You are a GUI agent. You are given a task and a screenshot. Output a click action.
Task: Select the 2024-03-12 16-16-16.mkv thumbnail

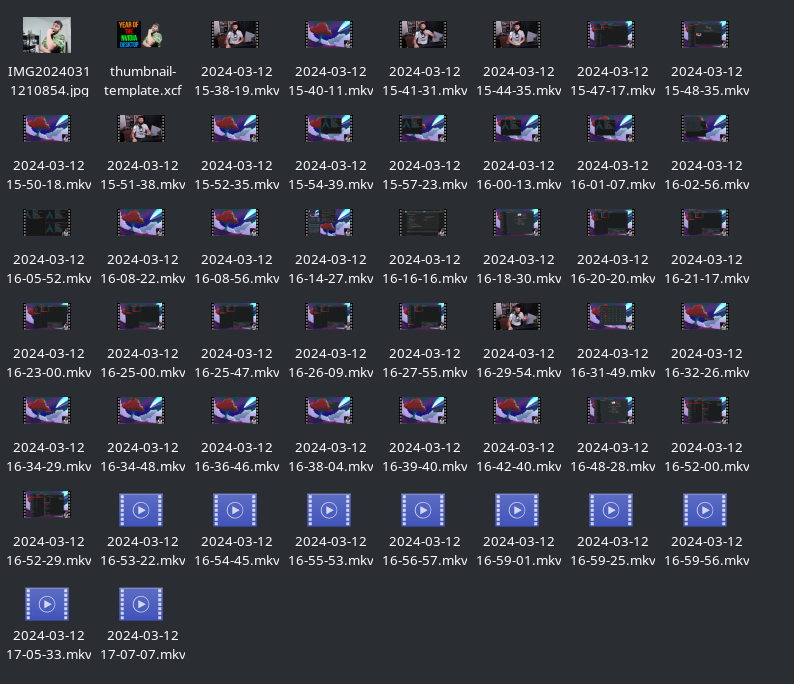coord(423,222)
